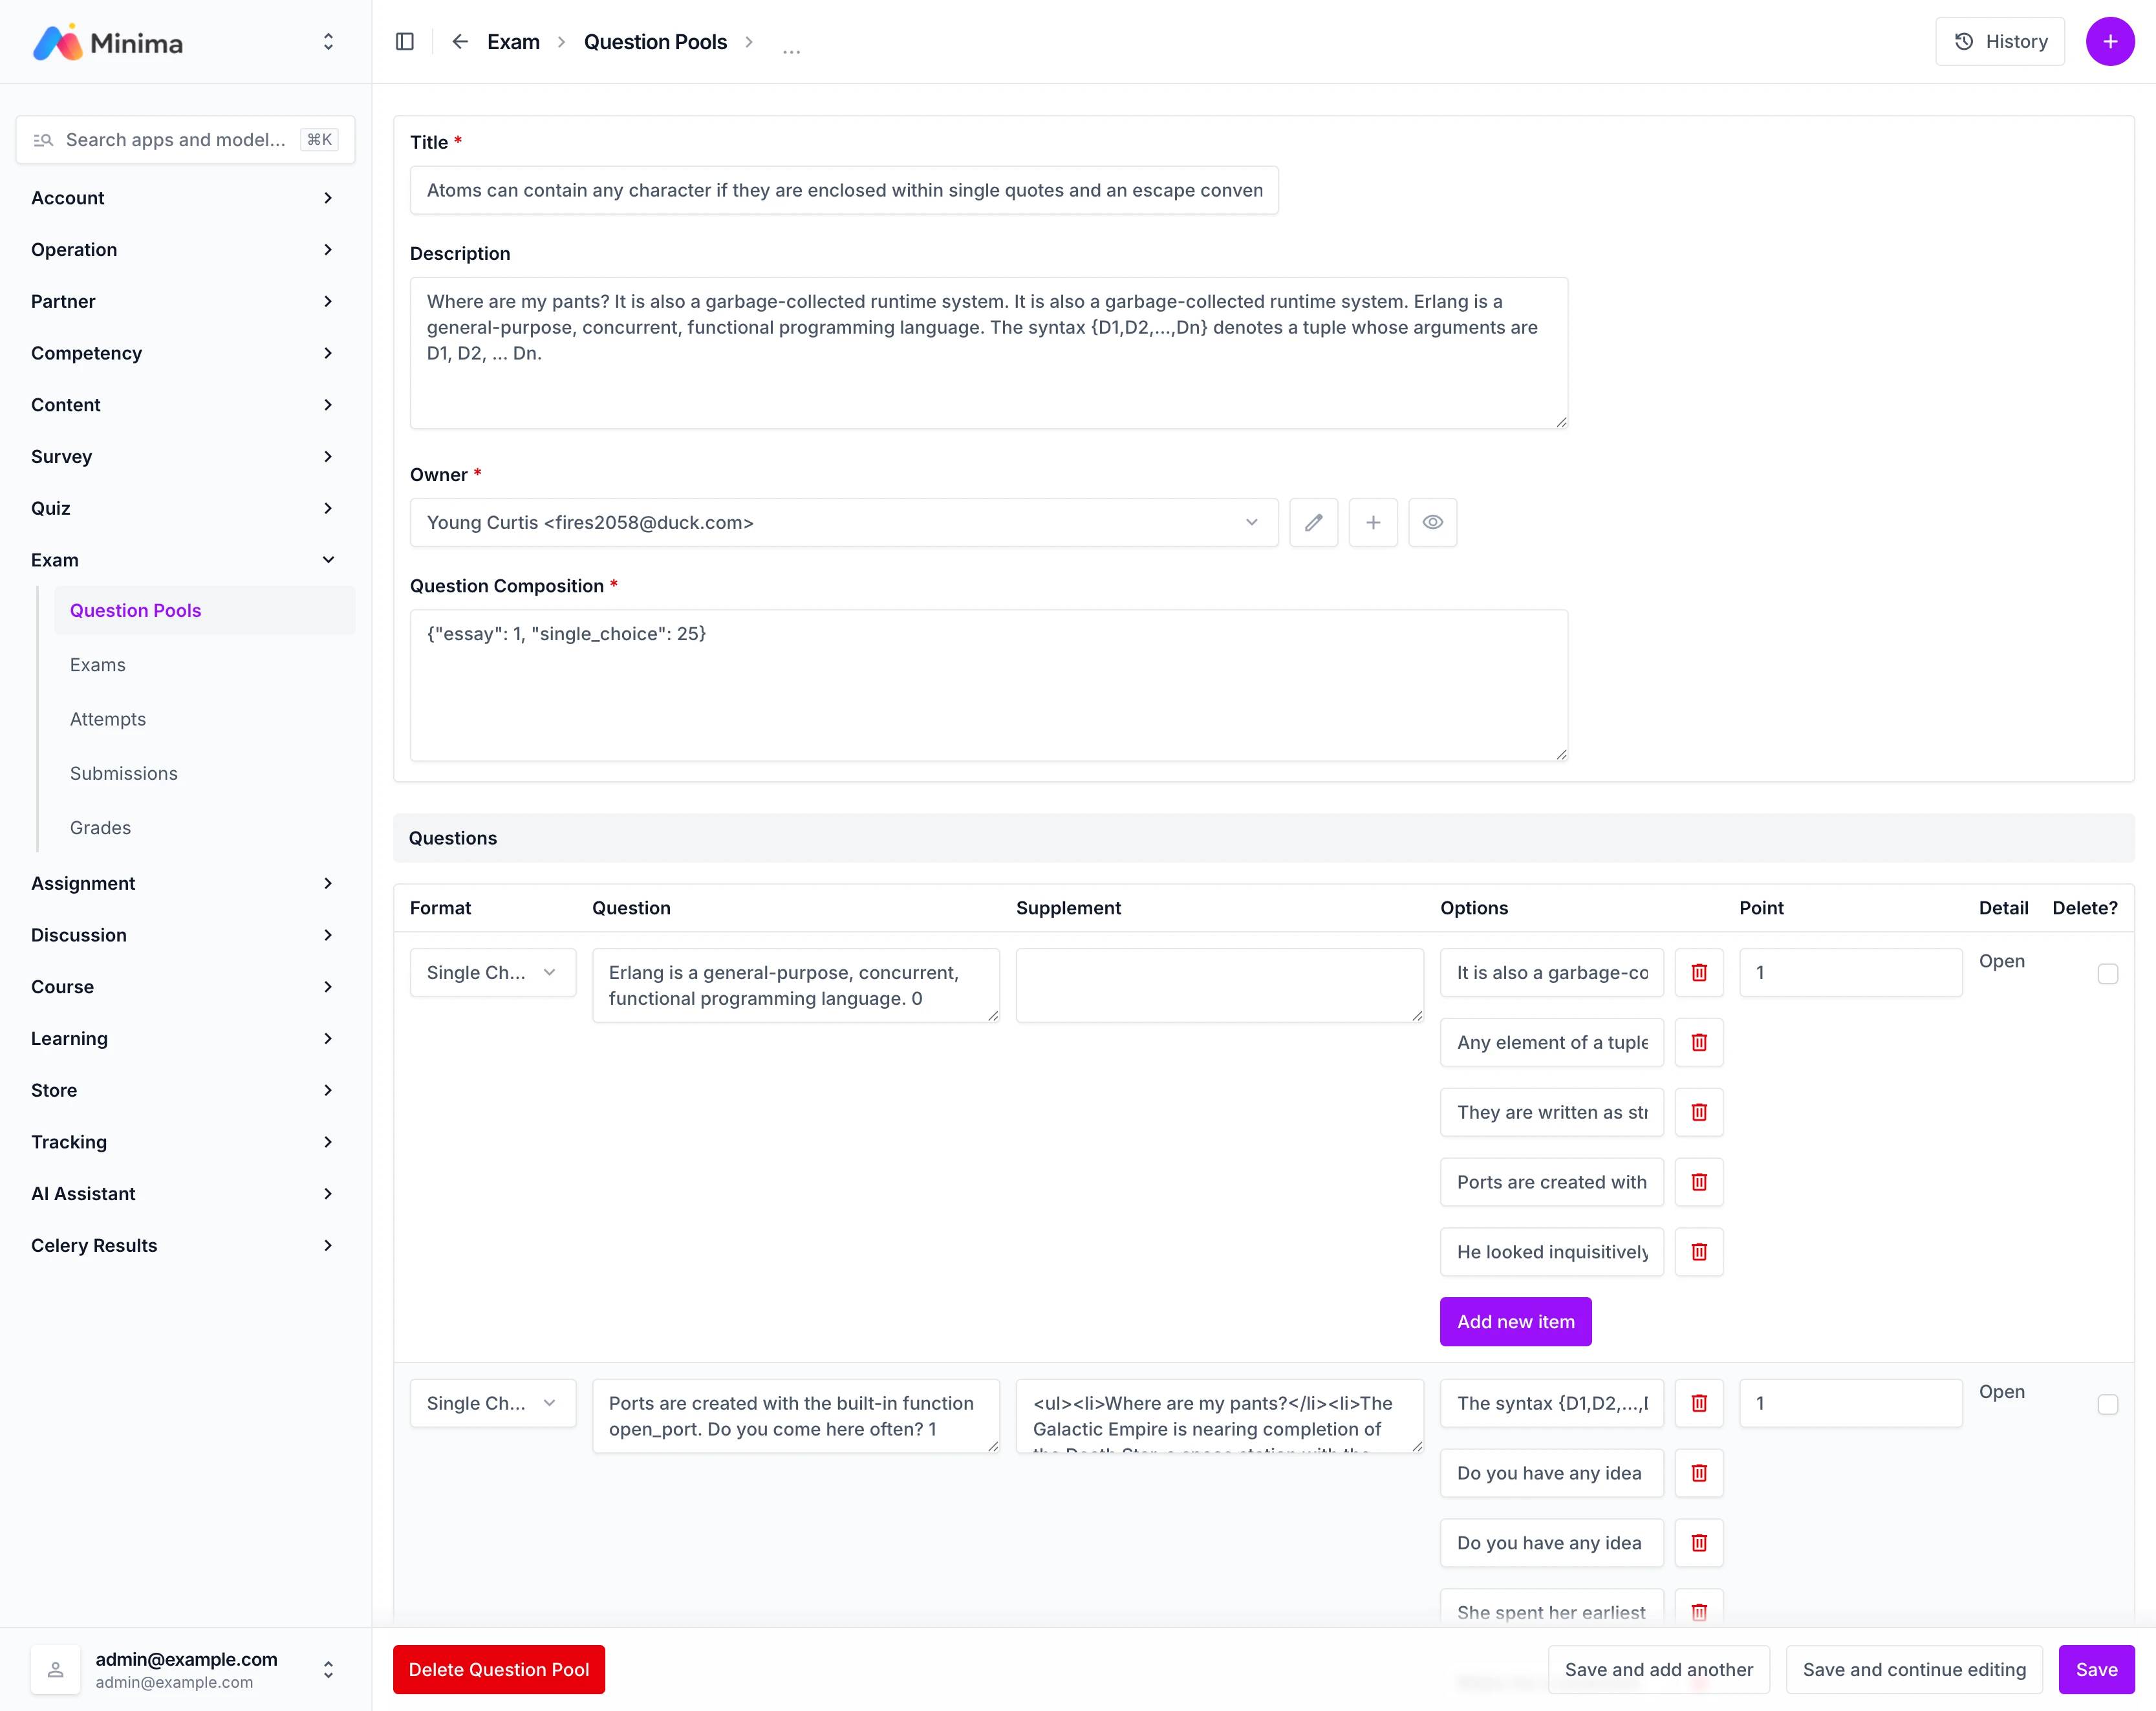Go to Submissions sidebar item
This screenshot has width=2156, height=1711.
(124, 773)
